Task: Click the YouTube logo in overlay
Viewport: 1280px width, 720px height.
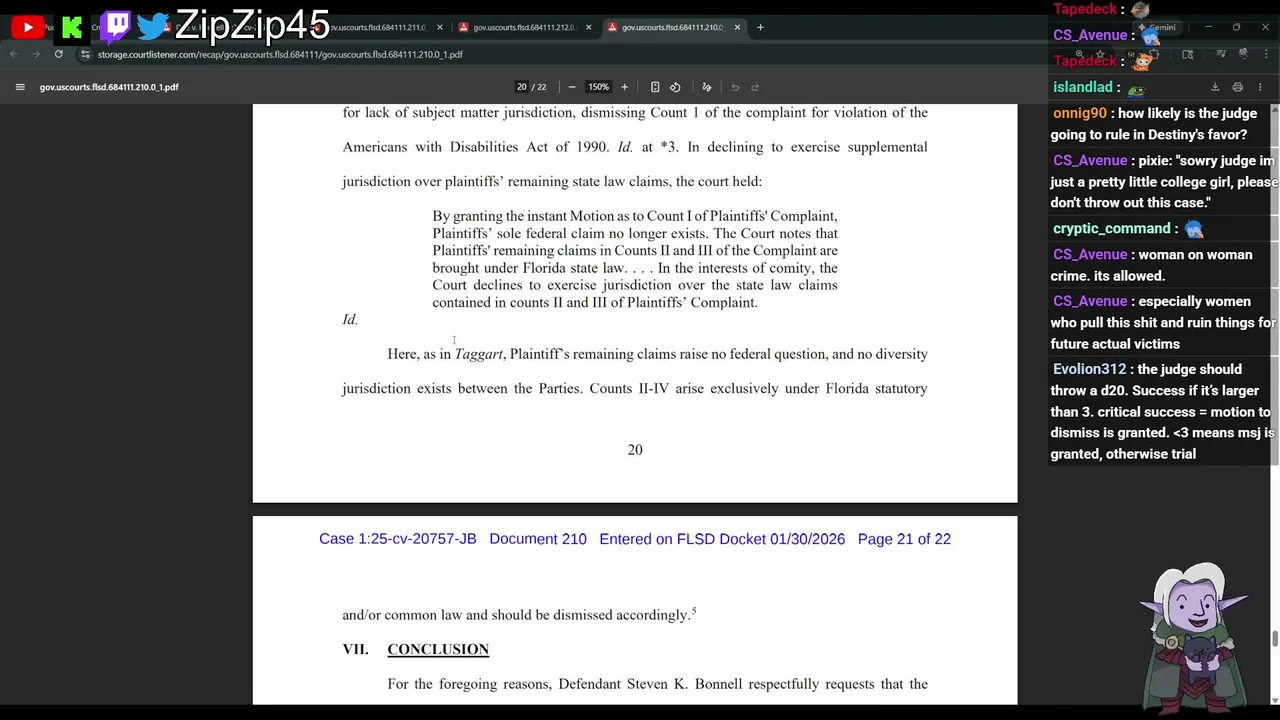Action: 28,28
